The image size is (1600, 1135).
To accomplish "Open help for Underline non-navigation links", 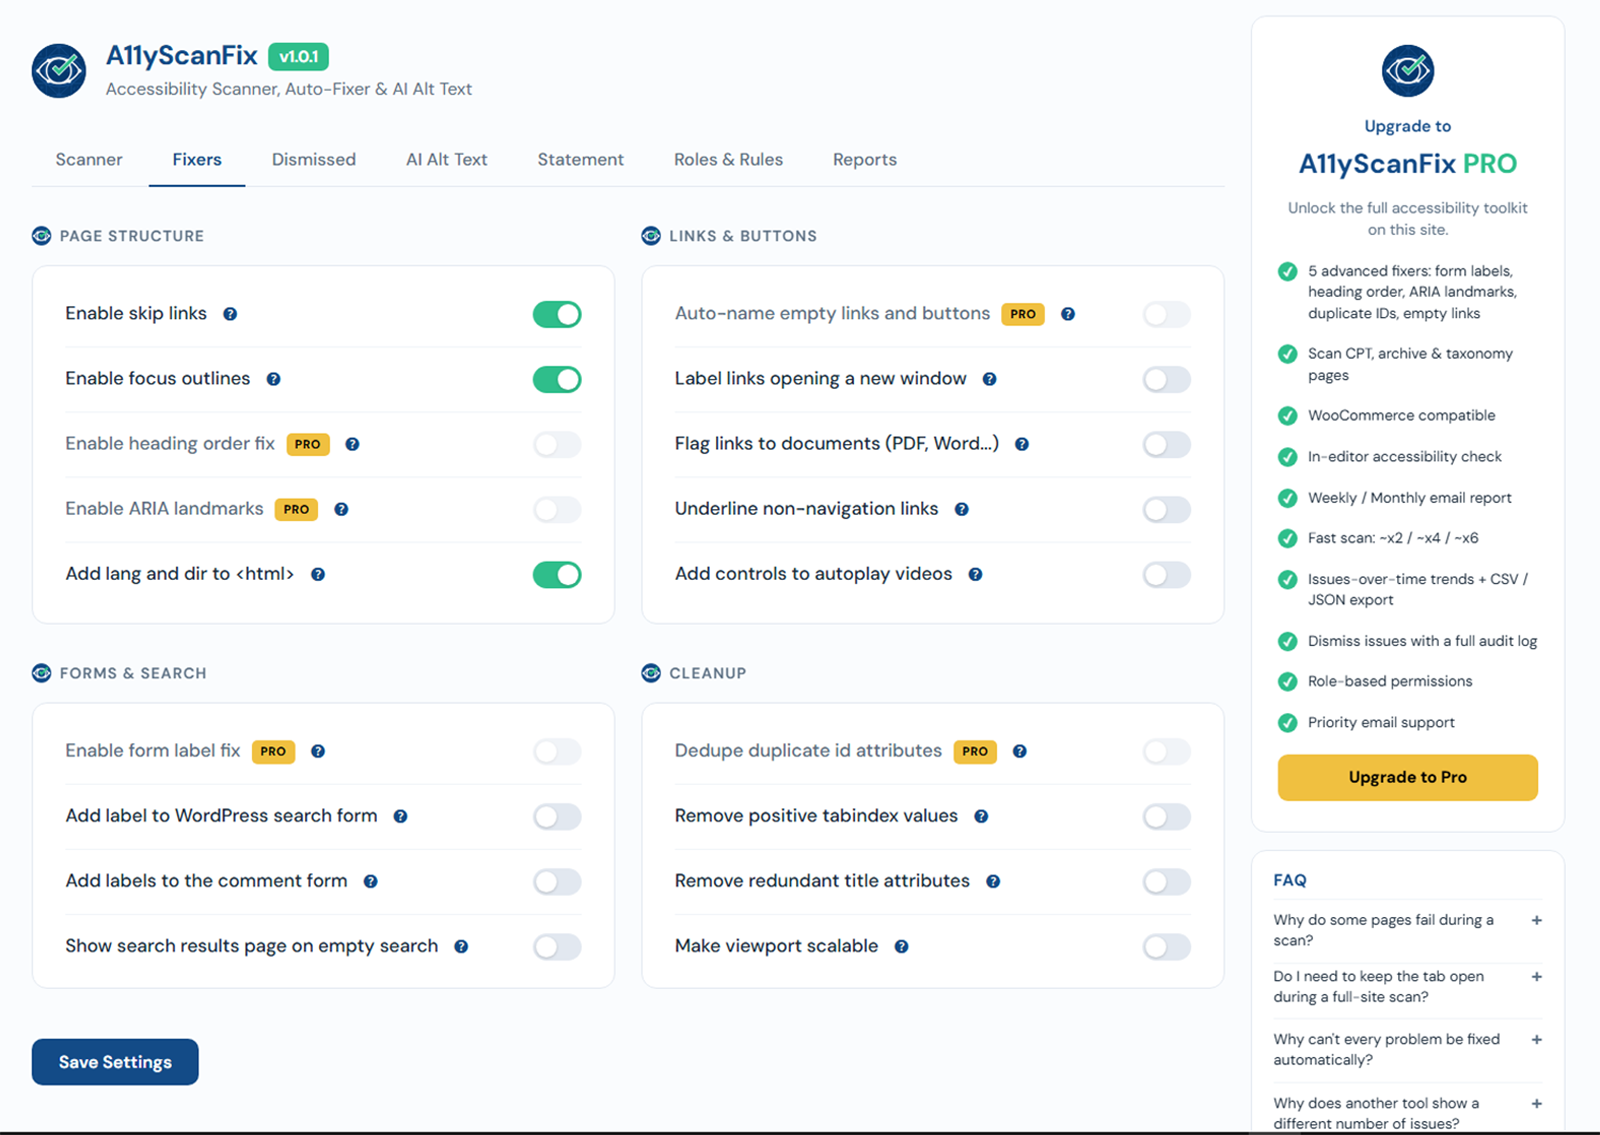I will pos(961,509).
